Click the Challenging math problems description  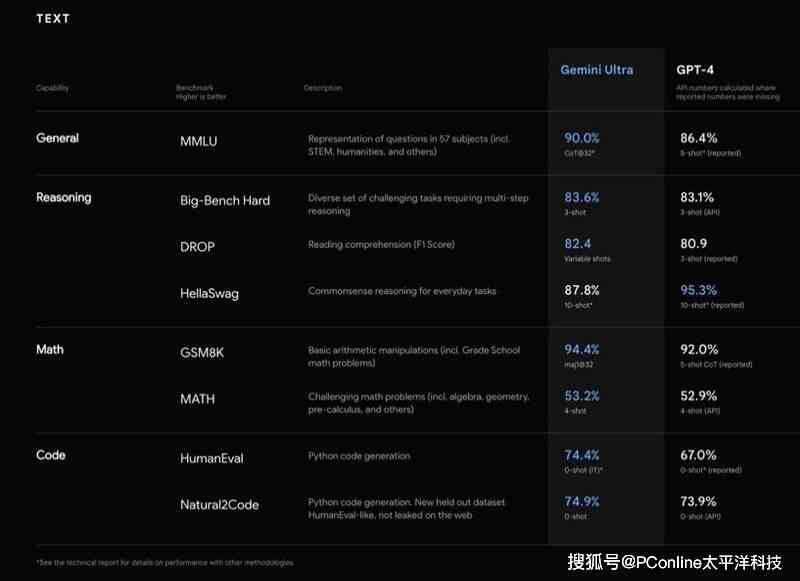[418, 403]
